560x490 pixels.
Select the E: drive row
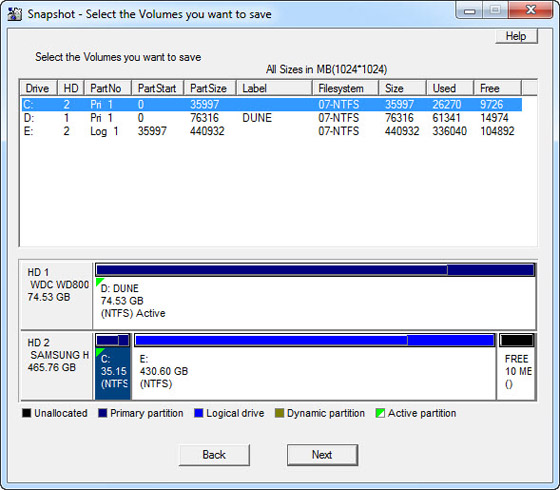271,131
